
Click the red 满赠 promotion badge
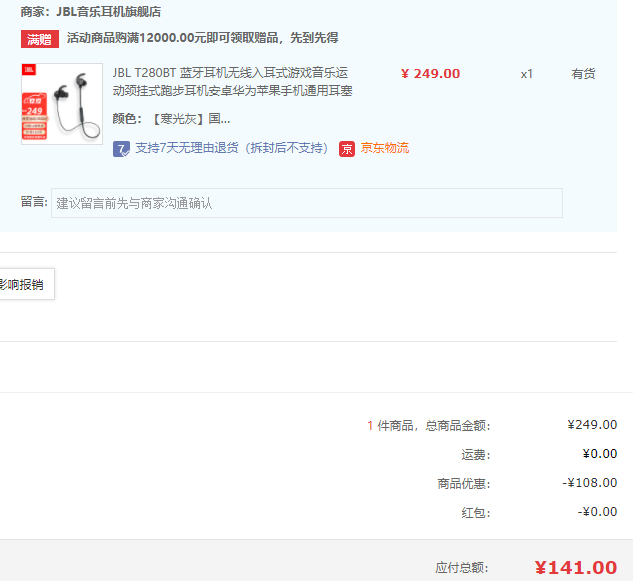coord(39,39)
